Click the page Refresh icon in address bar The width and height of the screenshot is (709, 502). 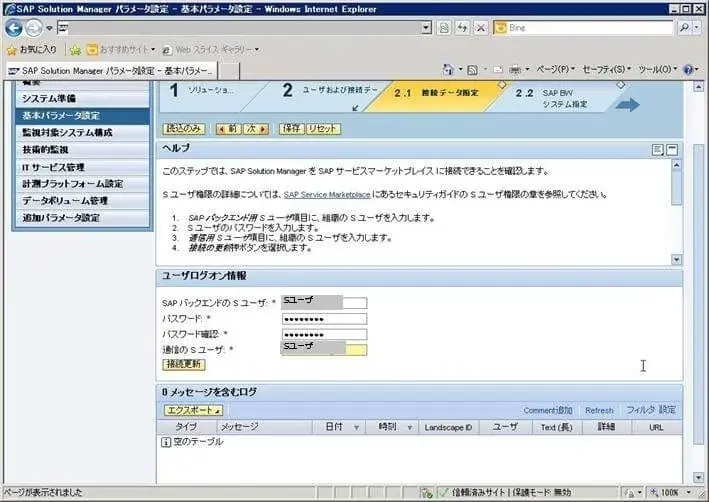462,28
